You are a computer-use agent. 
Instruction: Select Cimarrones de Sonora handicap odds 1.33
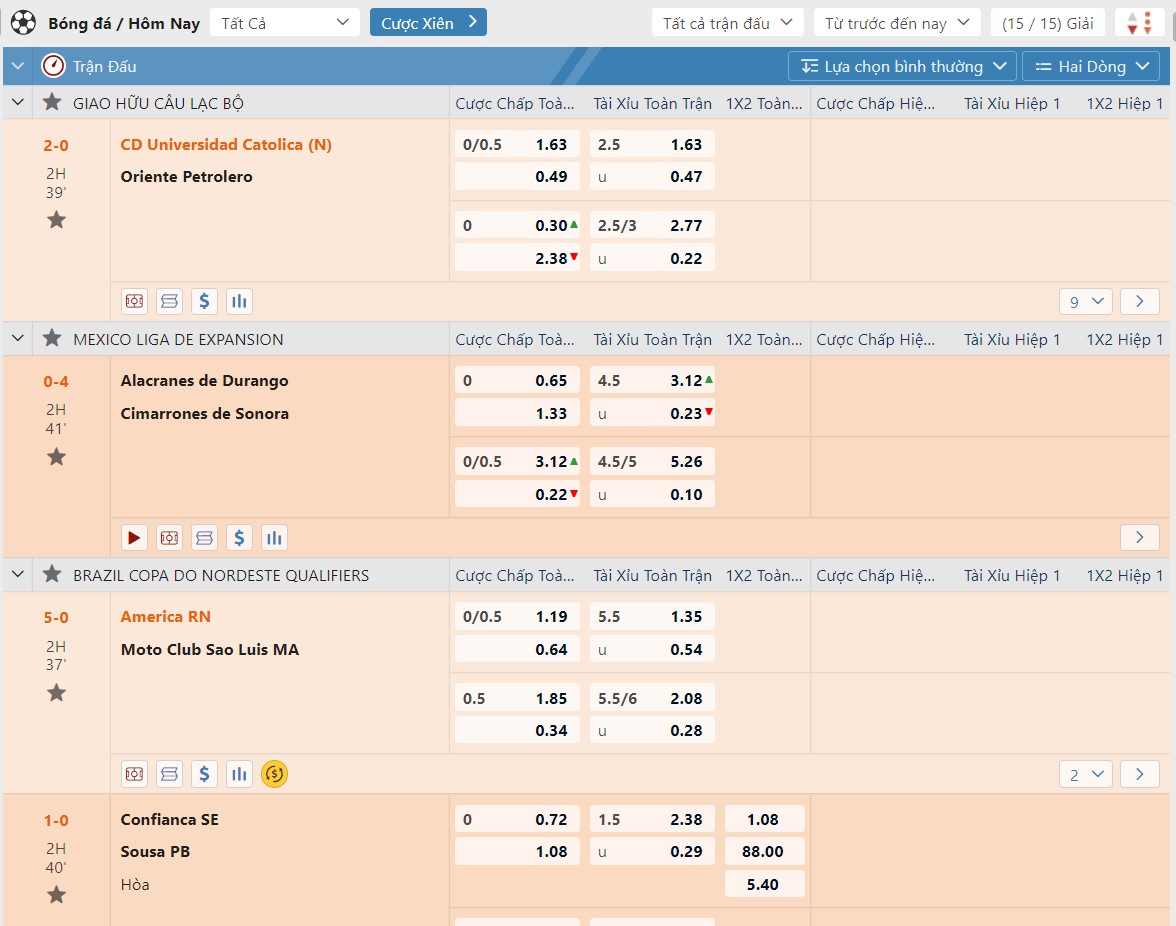point(518,413)
